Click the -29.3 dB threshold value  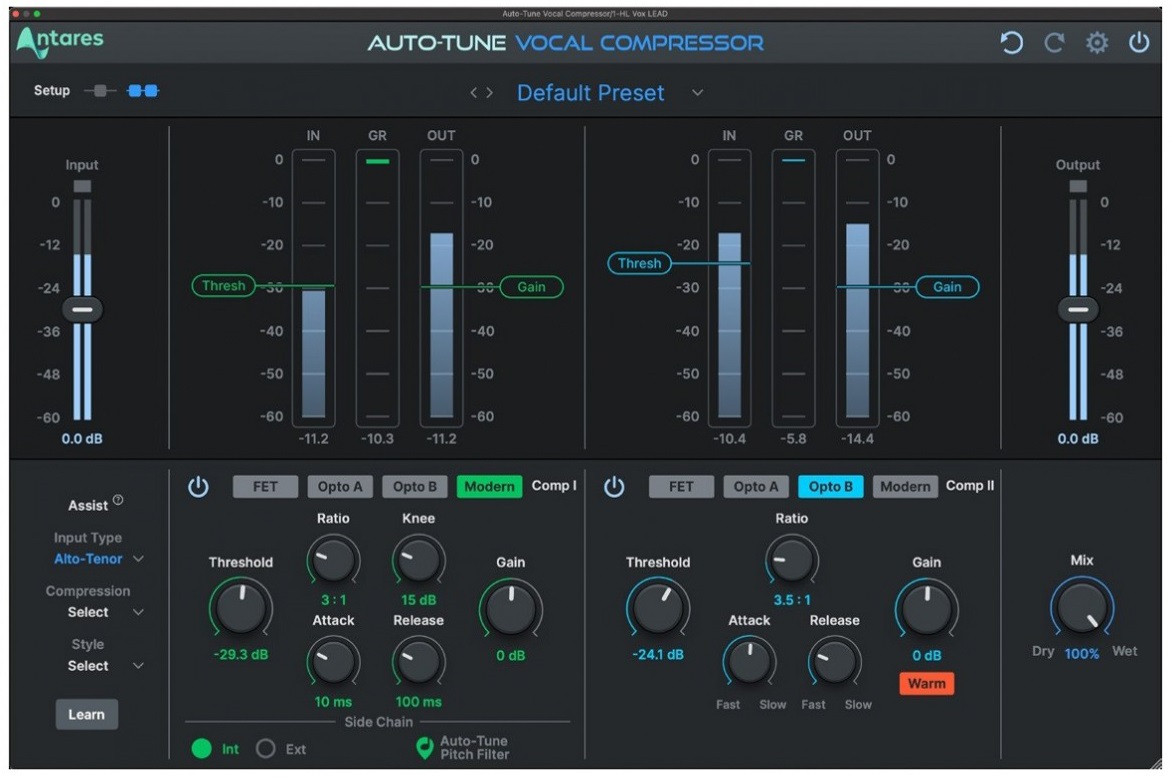(241, 655)
